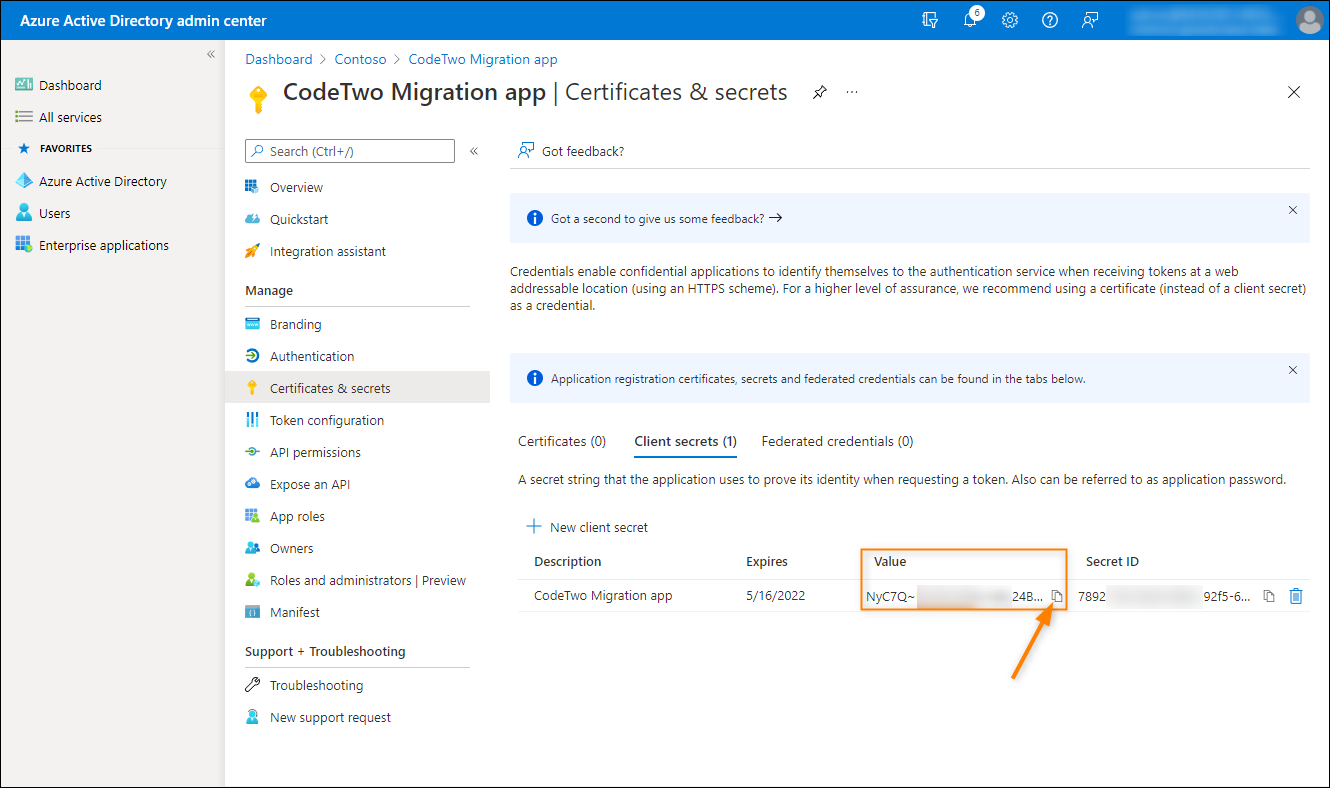Open the directory switcher icon

coord(929,20)
